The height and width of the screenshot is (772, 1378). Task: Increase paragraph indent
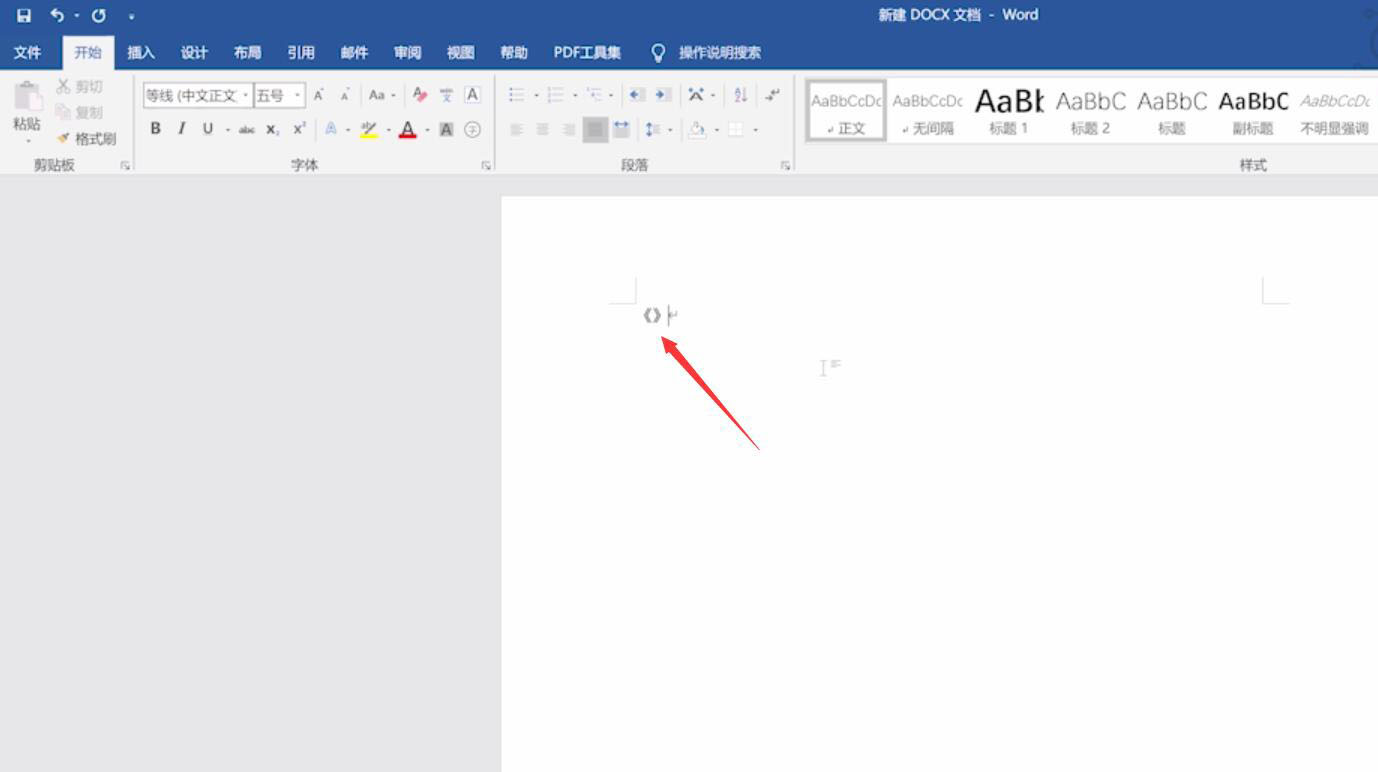pos(663,96)
